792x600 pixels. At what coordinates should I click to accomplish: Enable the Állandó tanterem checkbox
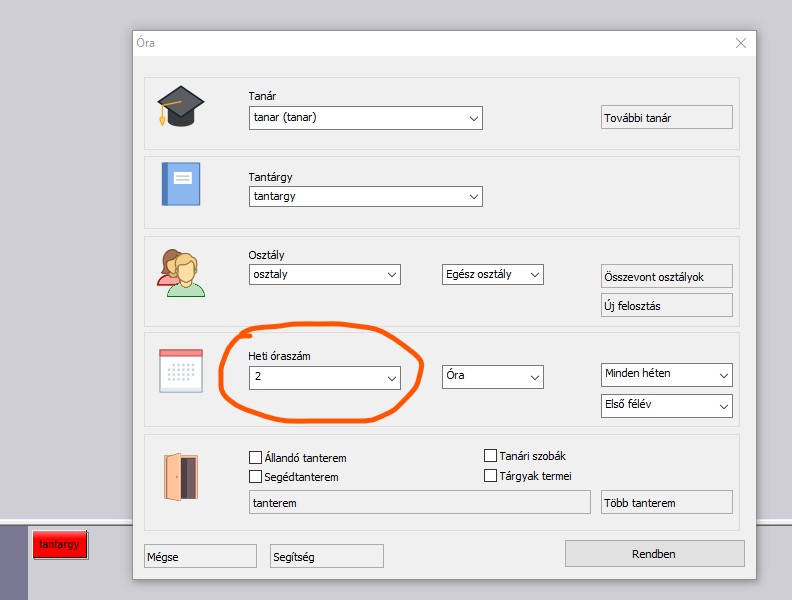pos(256,458)
